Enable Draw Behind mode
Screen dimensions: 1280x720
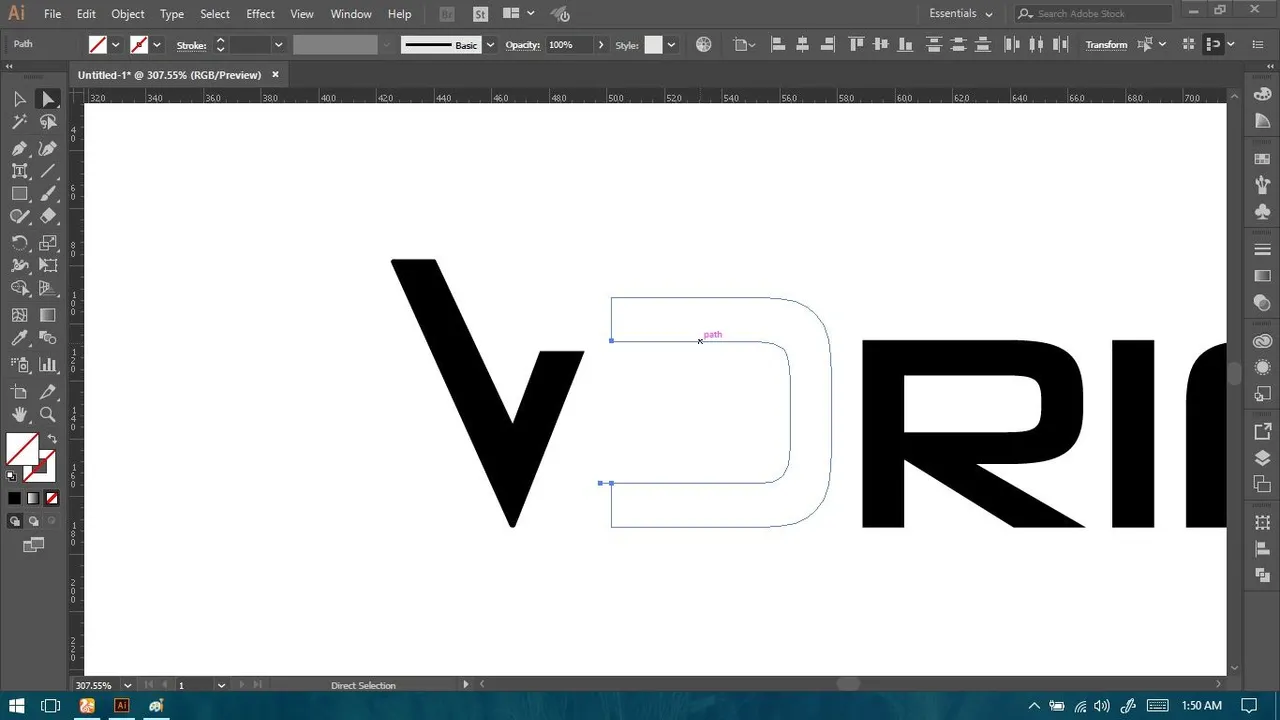[33, 521]
